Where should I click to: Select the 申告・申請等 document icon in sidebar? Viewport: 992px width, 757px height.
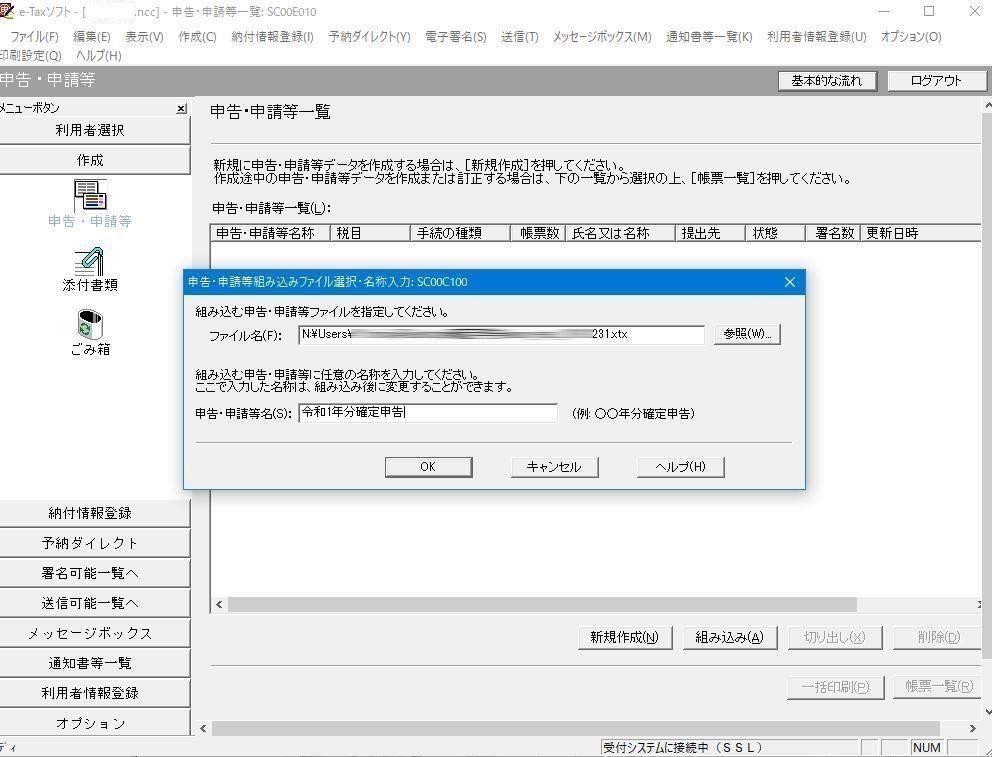coord(90,195)
